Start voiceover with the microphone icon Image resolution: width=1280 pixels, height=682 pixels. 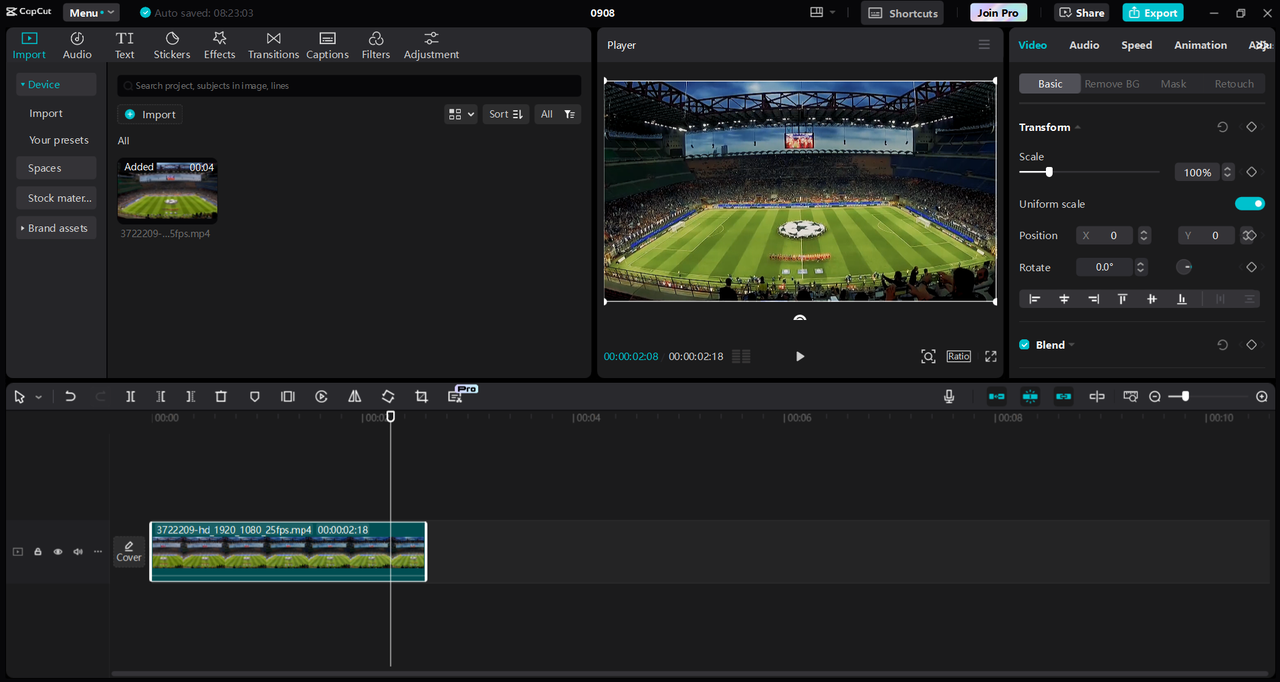pyautogui.click(x=949, y=397)
